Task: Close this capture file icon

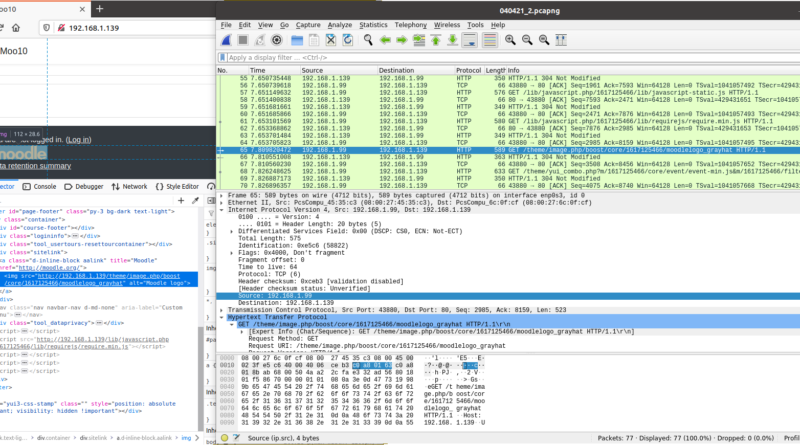Action: point(331,40)
